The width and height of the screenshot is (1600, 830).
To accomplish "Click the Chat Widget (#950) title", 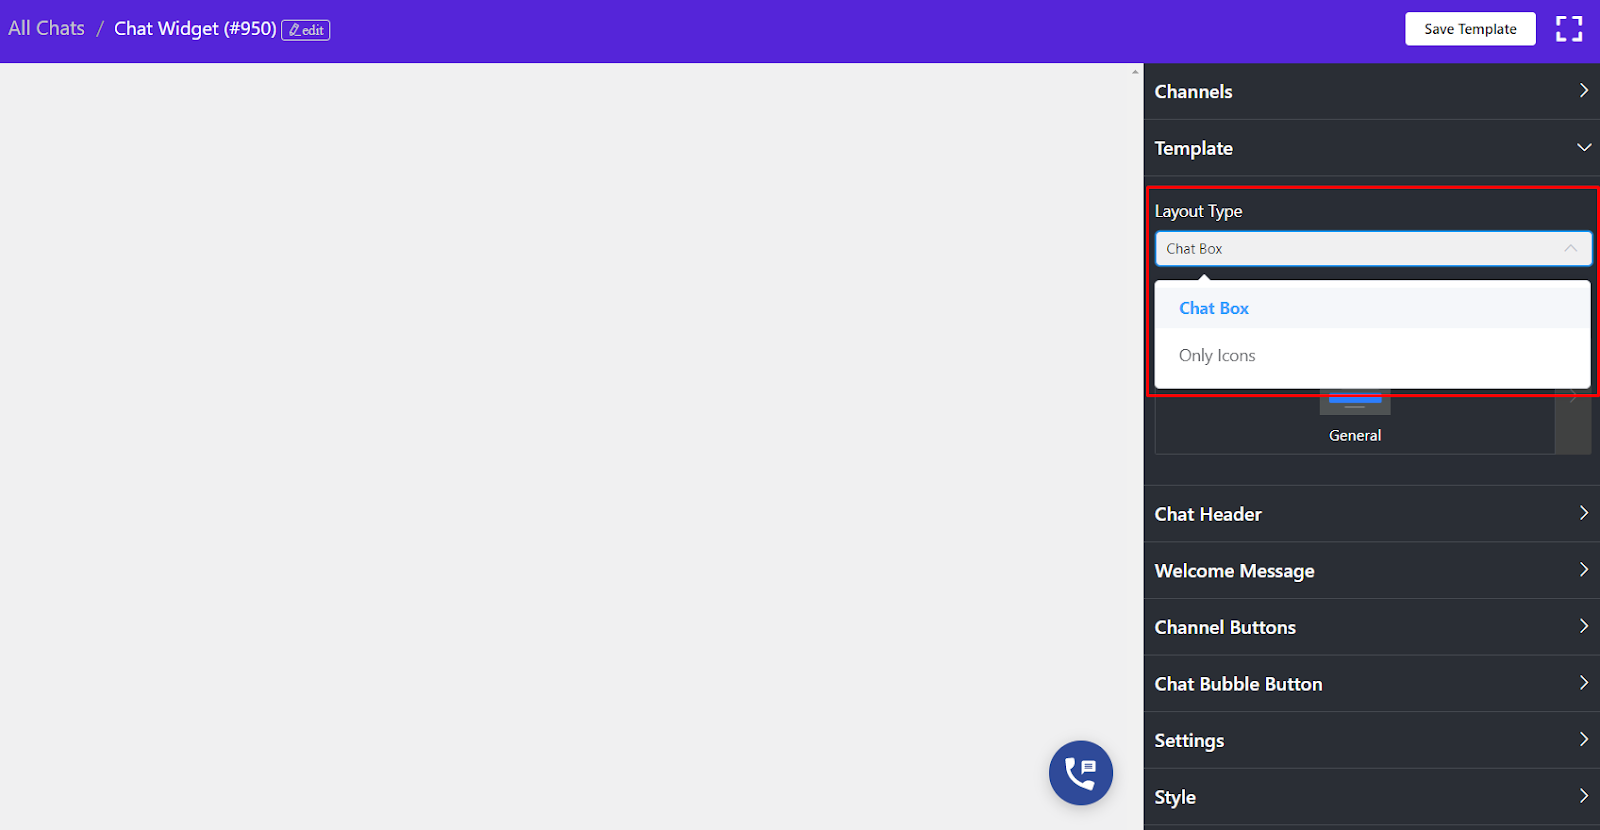I will click(195, 28).
